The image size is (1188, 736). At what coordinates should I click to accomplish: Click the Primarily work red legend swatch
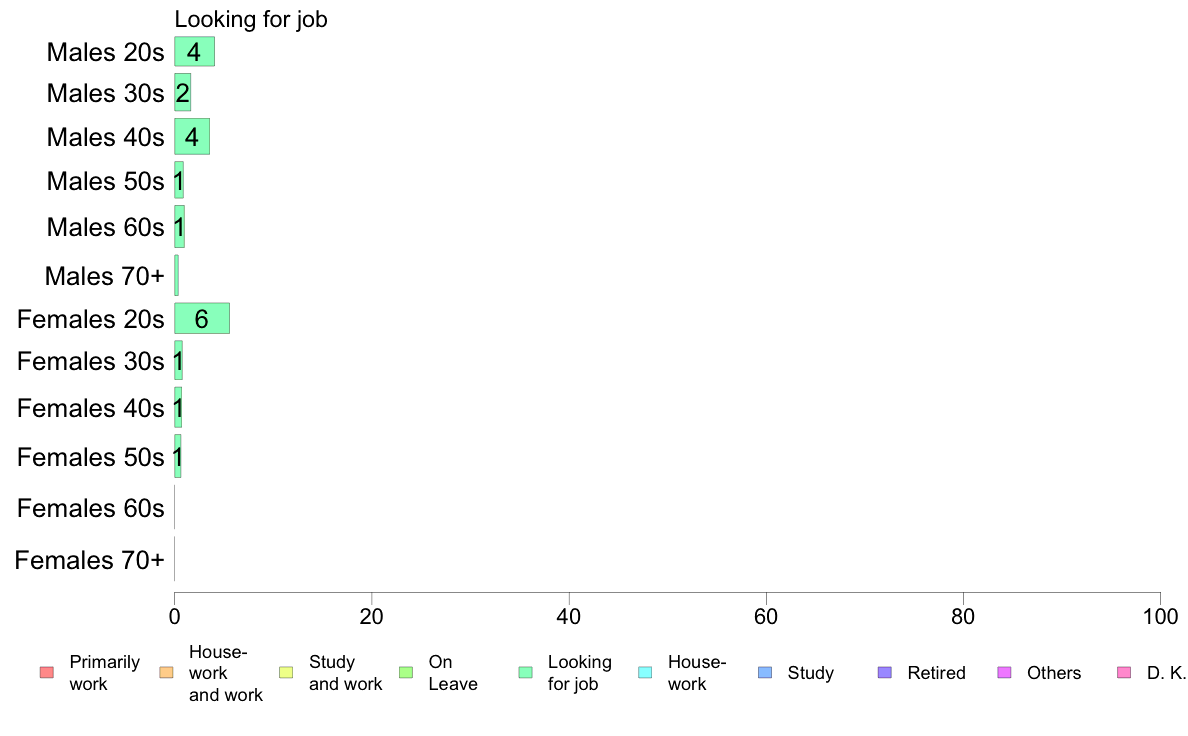(x=47, y=672)
